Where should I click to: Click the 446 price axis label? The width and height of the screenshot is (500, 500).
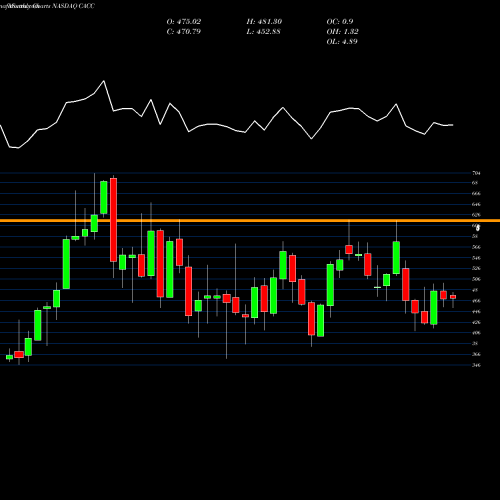[x=476, y=312]
